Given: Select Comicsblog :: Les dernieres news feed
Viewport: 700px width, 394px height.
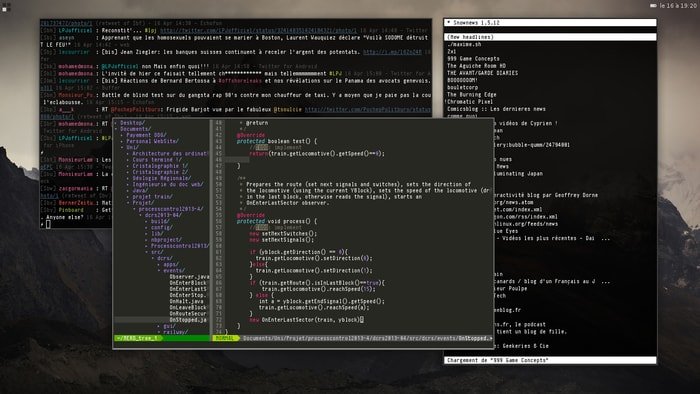Looking at the screenshot, I should tap(496, 109).
